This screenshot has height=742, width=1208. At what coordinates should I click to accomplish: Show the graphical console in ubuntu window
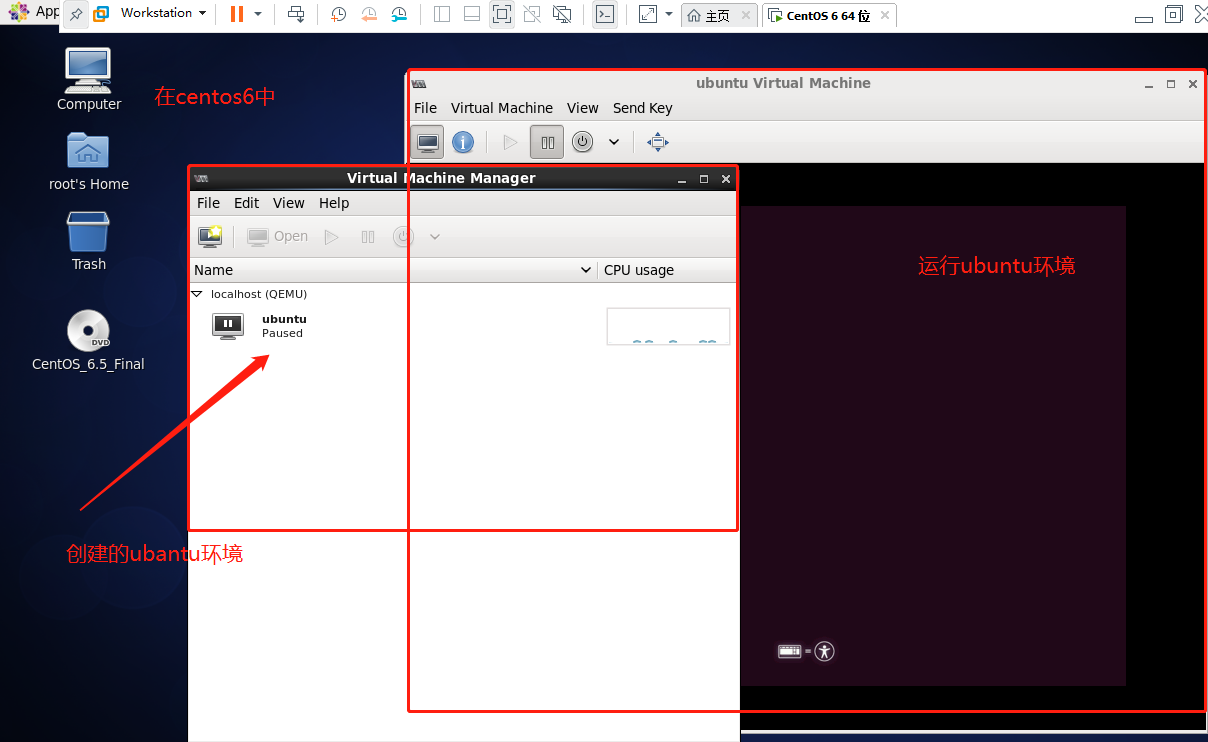pyautogui.click(x=428, y=142)
